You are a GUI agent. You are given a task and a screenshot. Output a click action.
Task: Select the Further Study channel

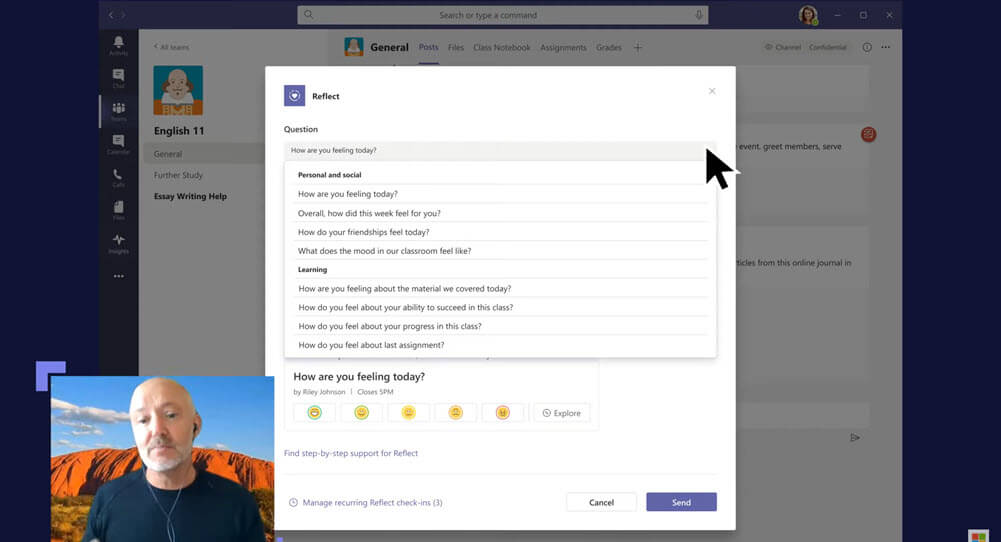[178, 175]
